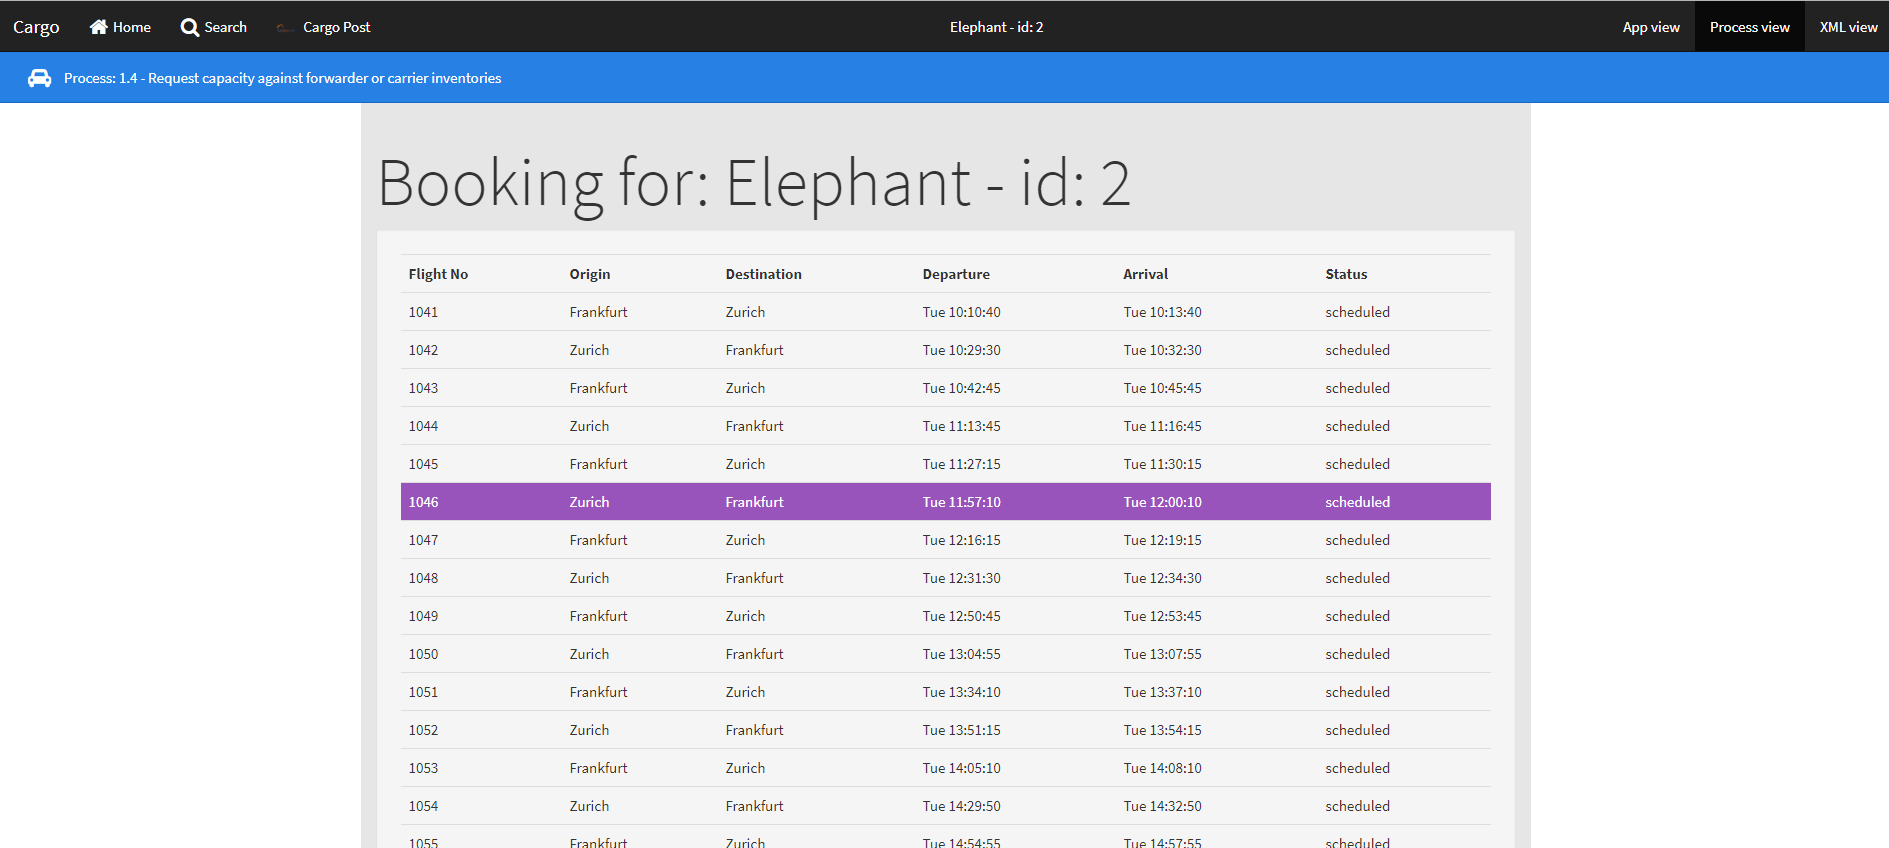Click the Process 1.4 request capacity text
This screenshot has height=848, width=1889.
click(x=282, y=78)
